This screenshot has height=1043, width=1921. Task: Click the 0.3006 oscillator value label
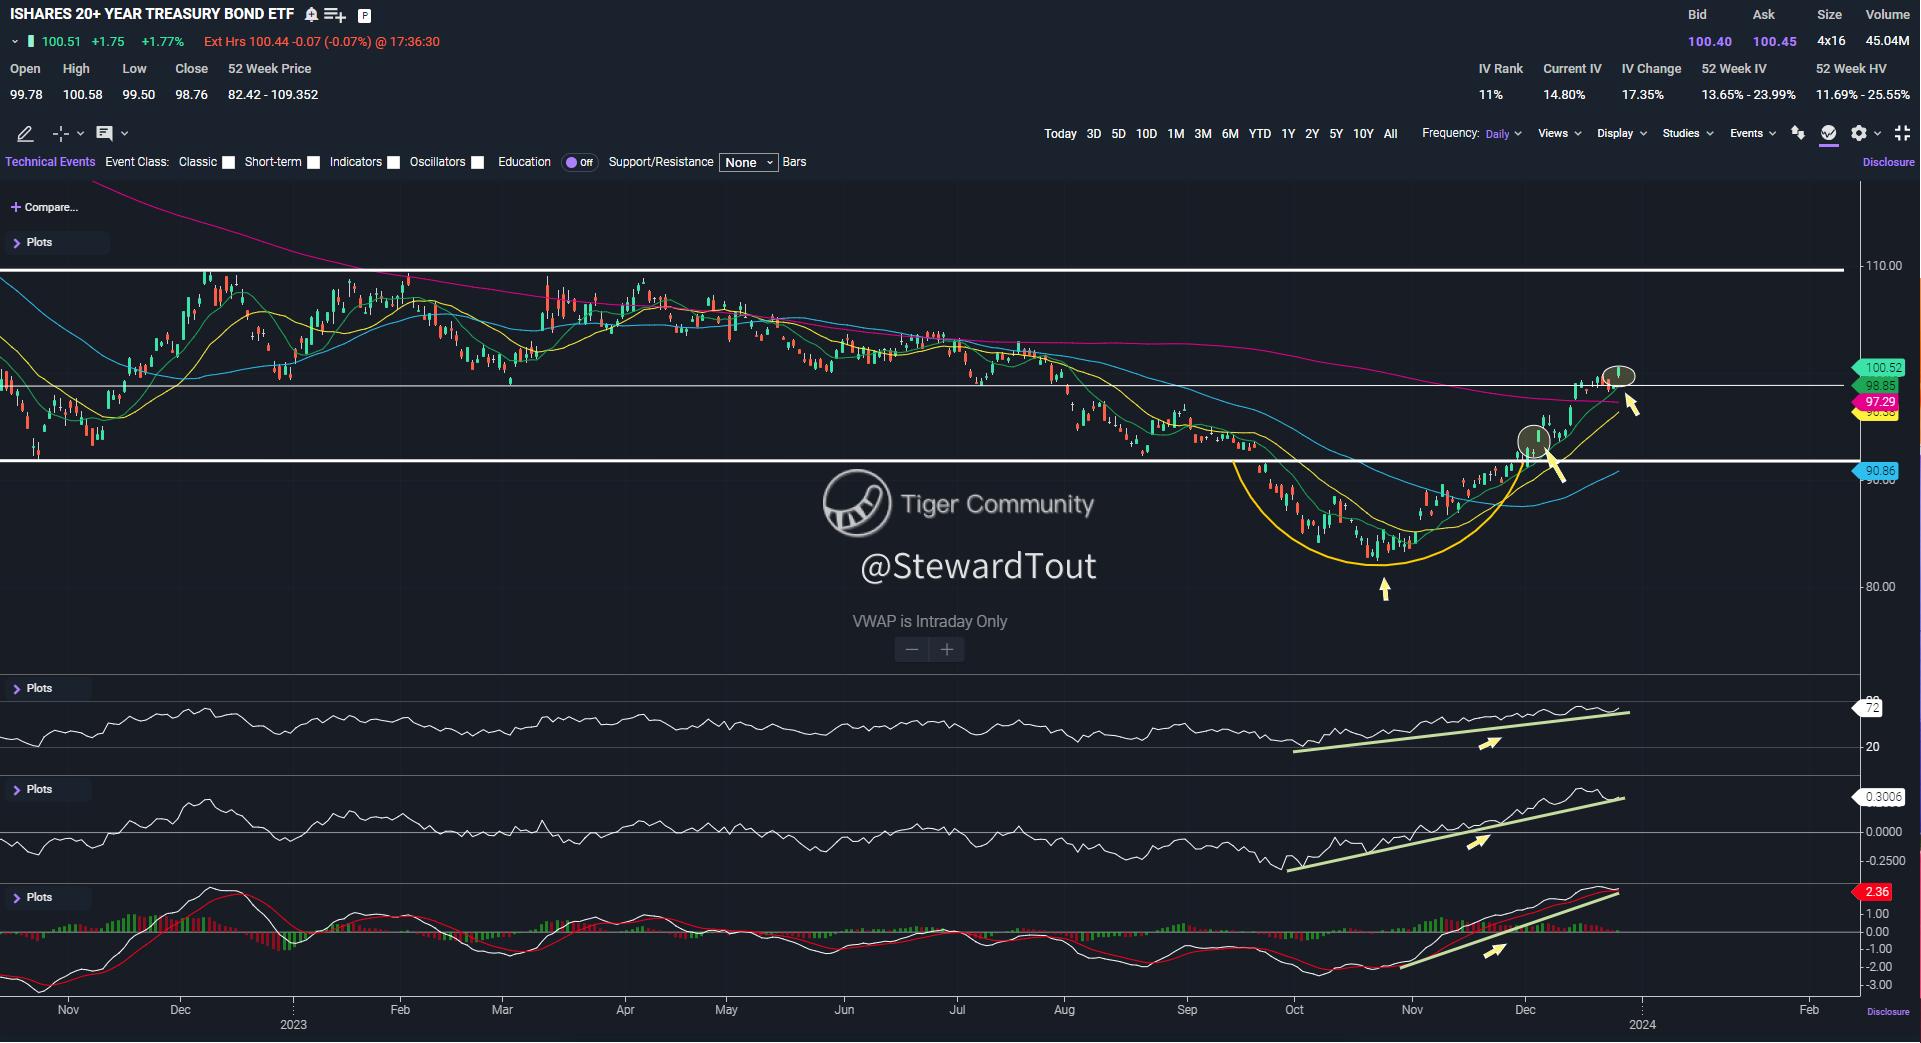coord(1880,797)
